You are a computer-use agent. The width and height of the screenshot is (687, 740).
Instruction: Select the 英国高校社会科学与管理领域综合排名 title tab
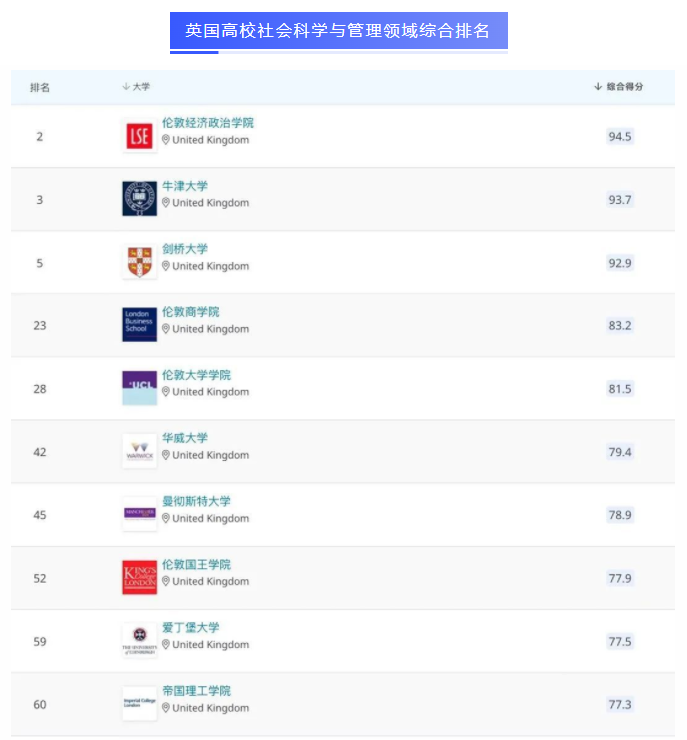(x=338, y=31)
